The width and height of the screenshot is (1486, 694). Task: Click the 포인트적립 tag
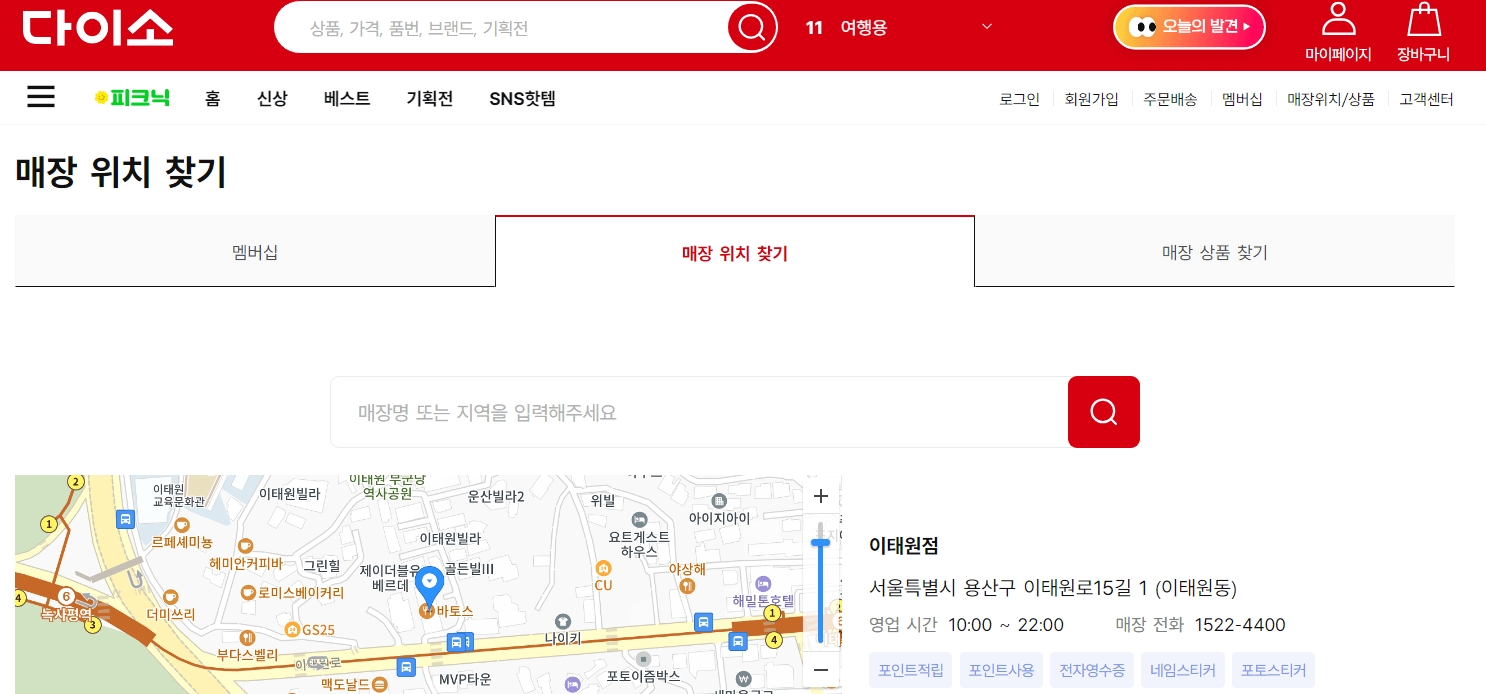(x=911, y=670)
